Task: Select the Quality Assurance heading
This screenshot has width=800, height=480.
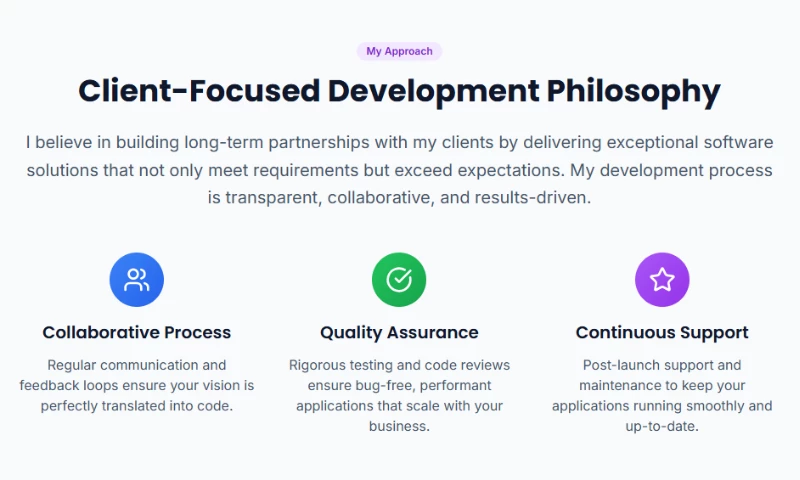Action: tap(399, 332)
